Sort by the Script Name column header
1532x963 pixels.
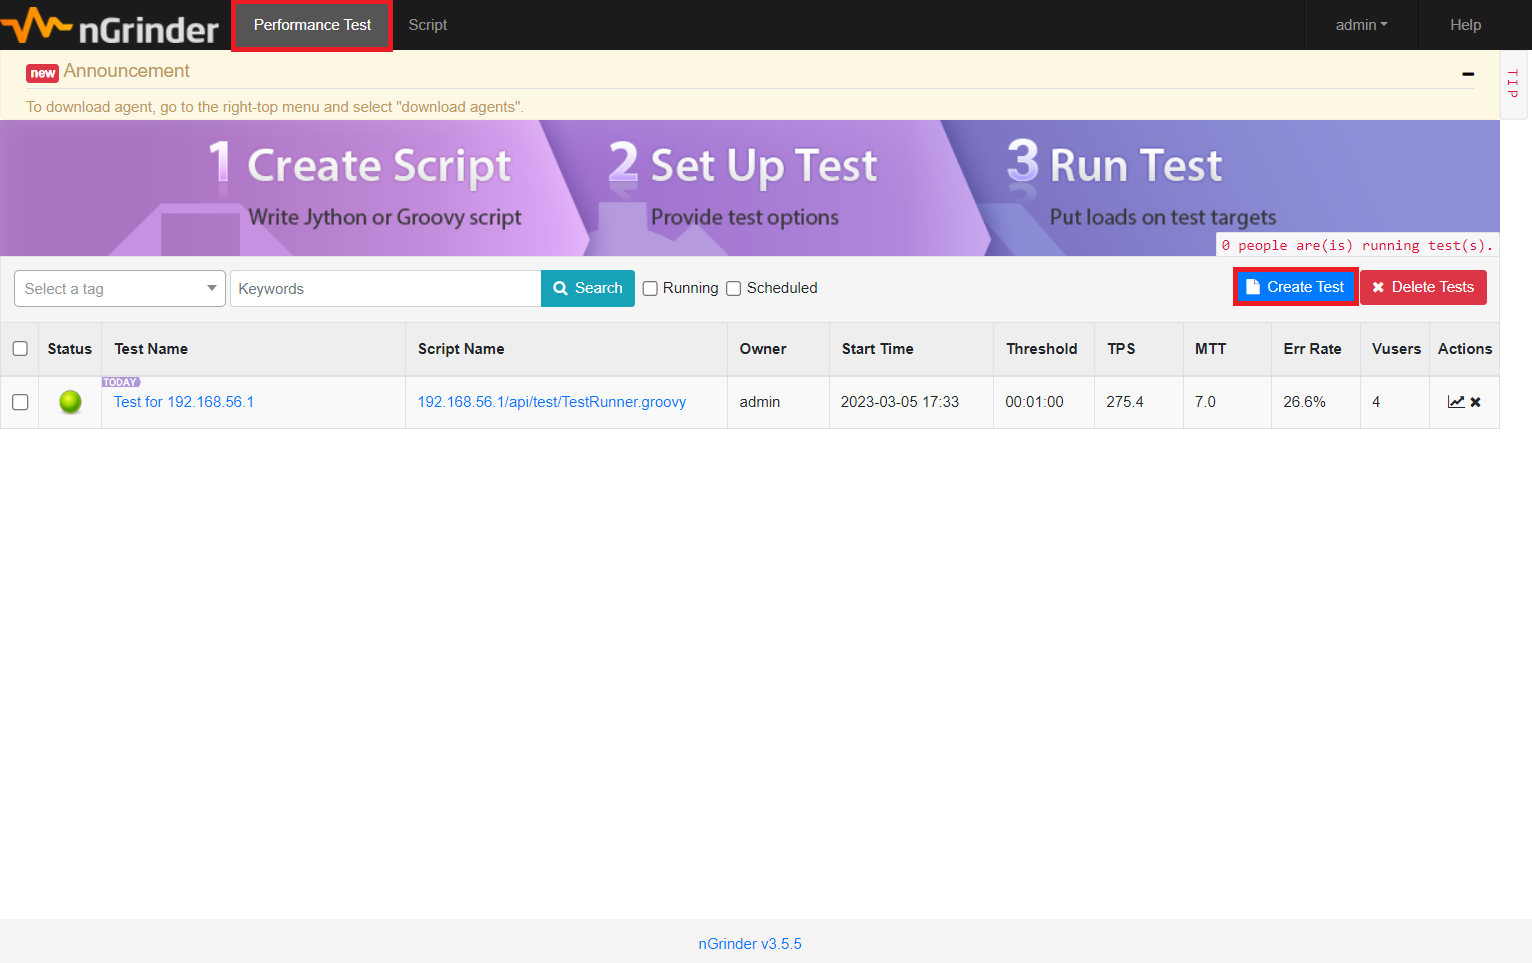(x=461, y=349)
